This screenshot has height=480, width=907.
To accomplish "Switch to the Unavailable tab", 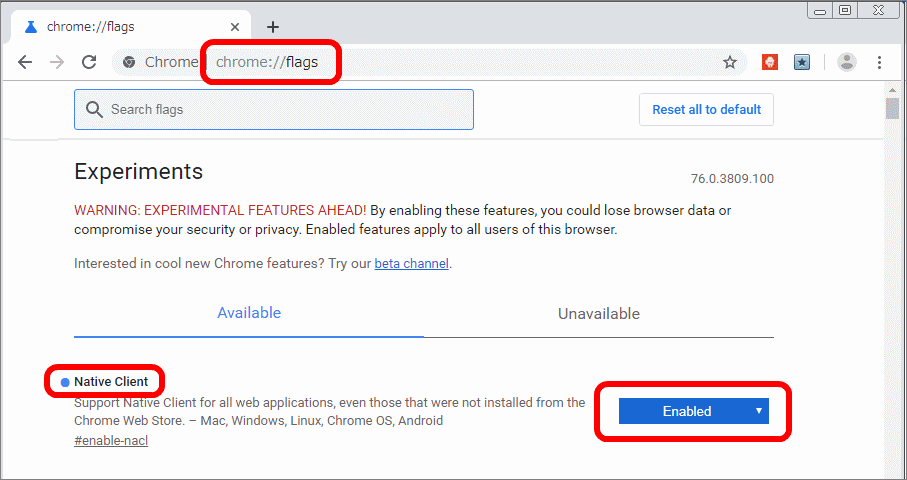I will (598, 314).
